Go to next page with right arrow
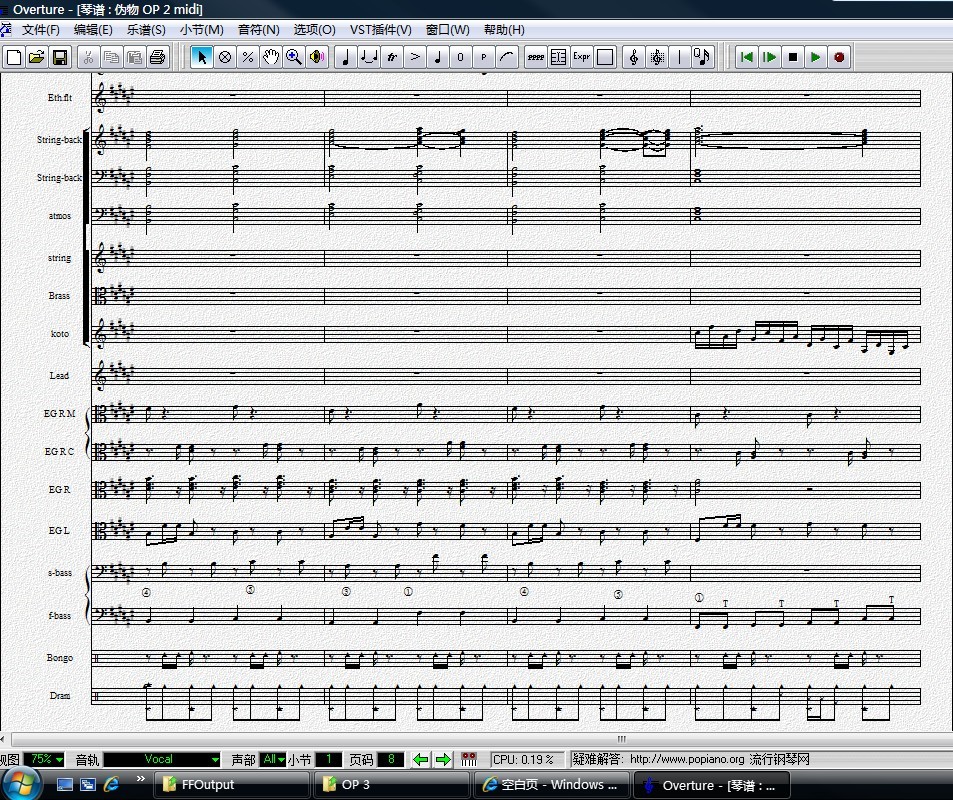 point(443,760)
